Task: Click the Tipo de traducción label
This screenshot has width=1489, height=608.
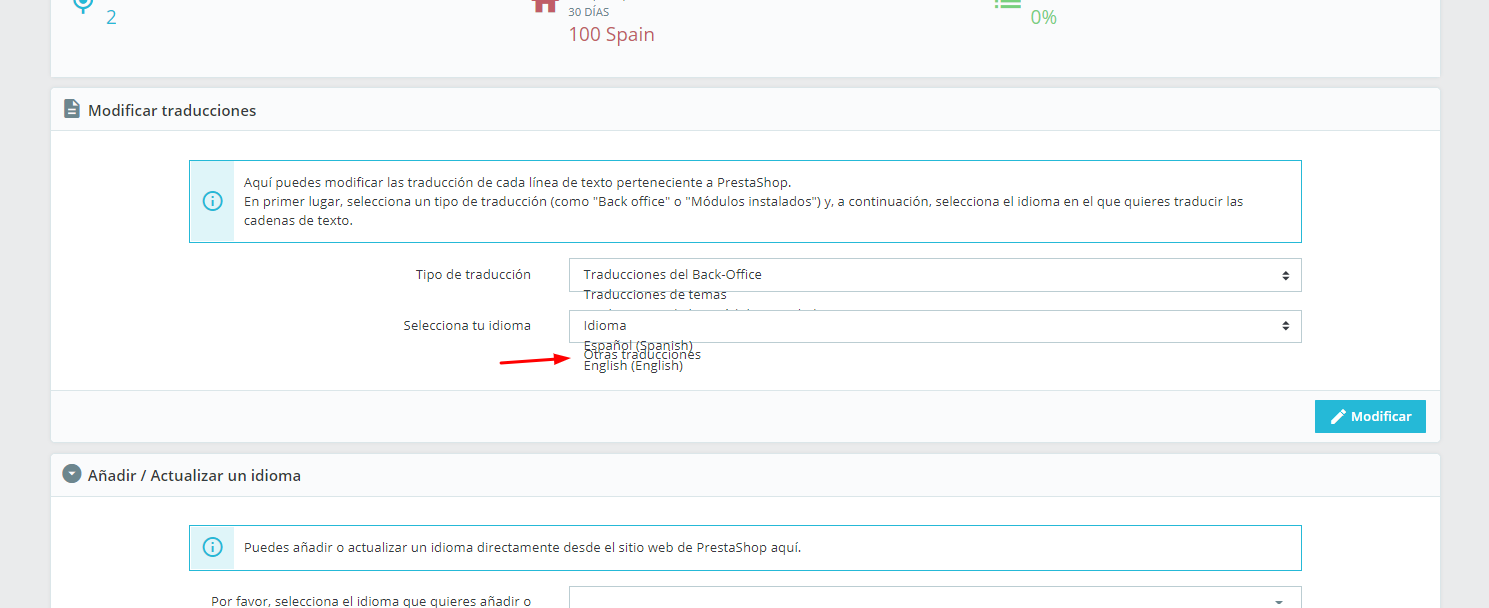Action: click(x=473, y=274)
